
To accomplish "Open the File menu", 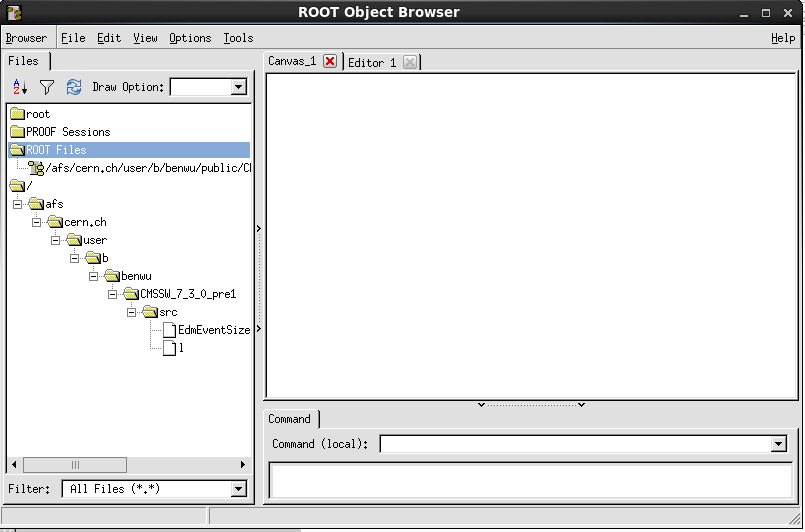I will [73, 38].
